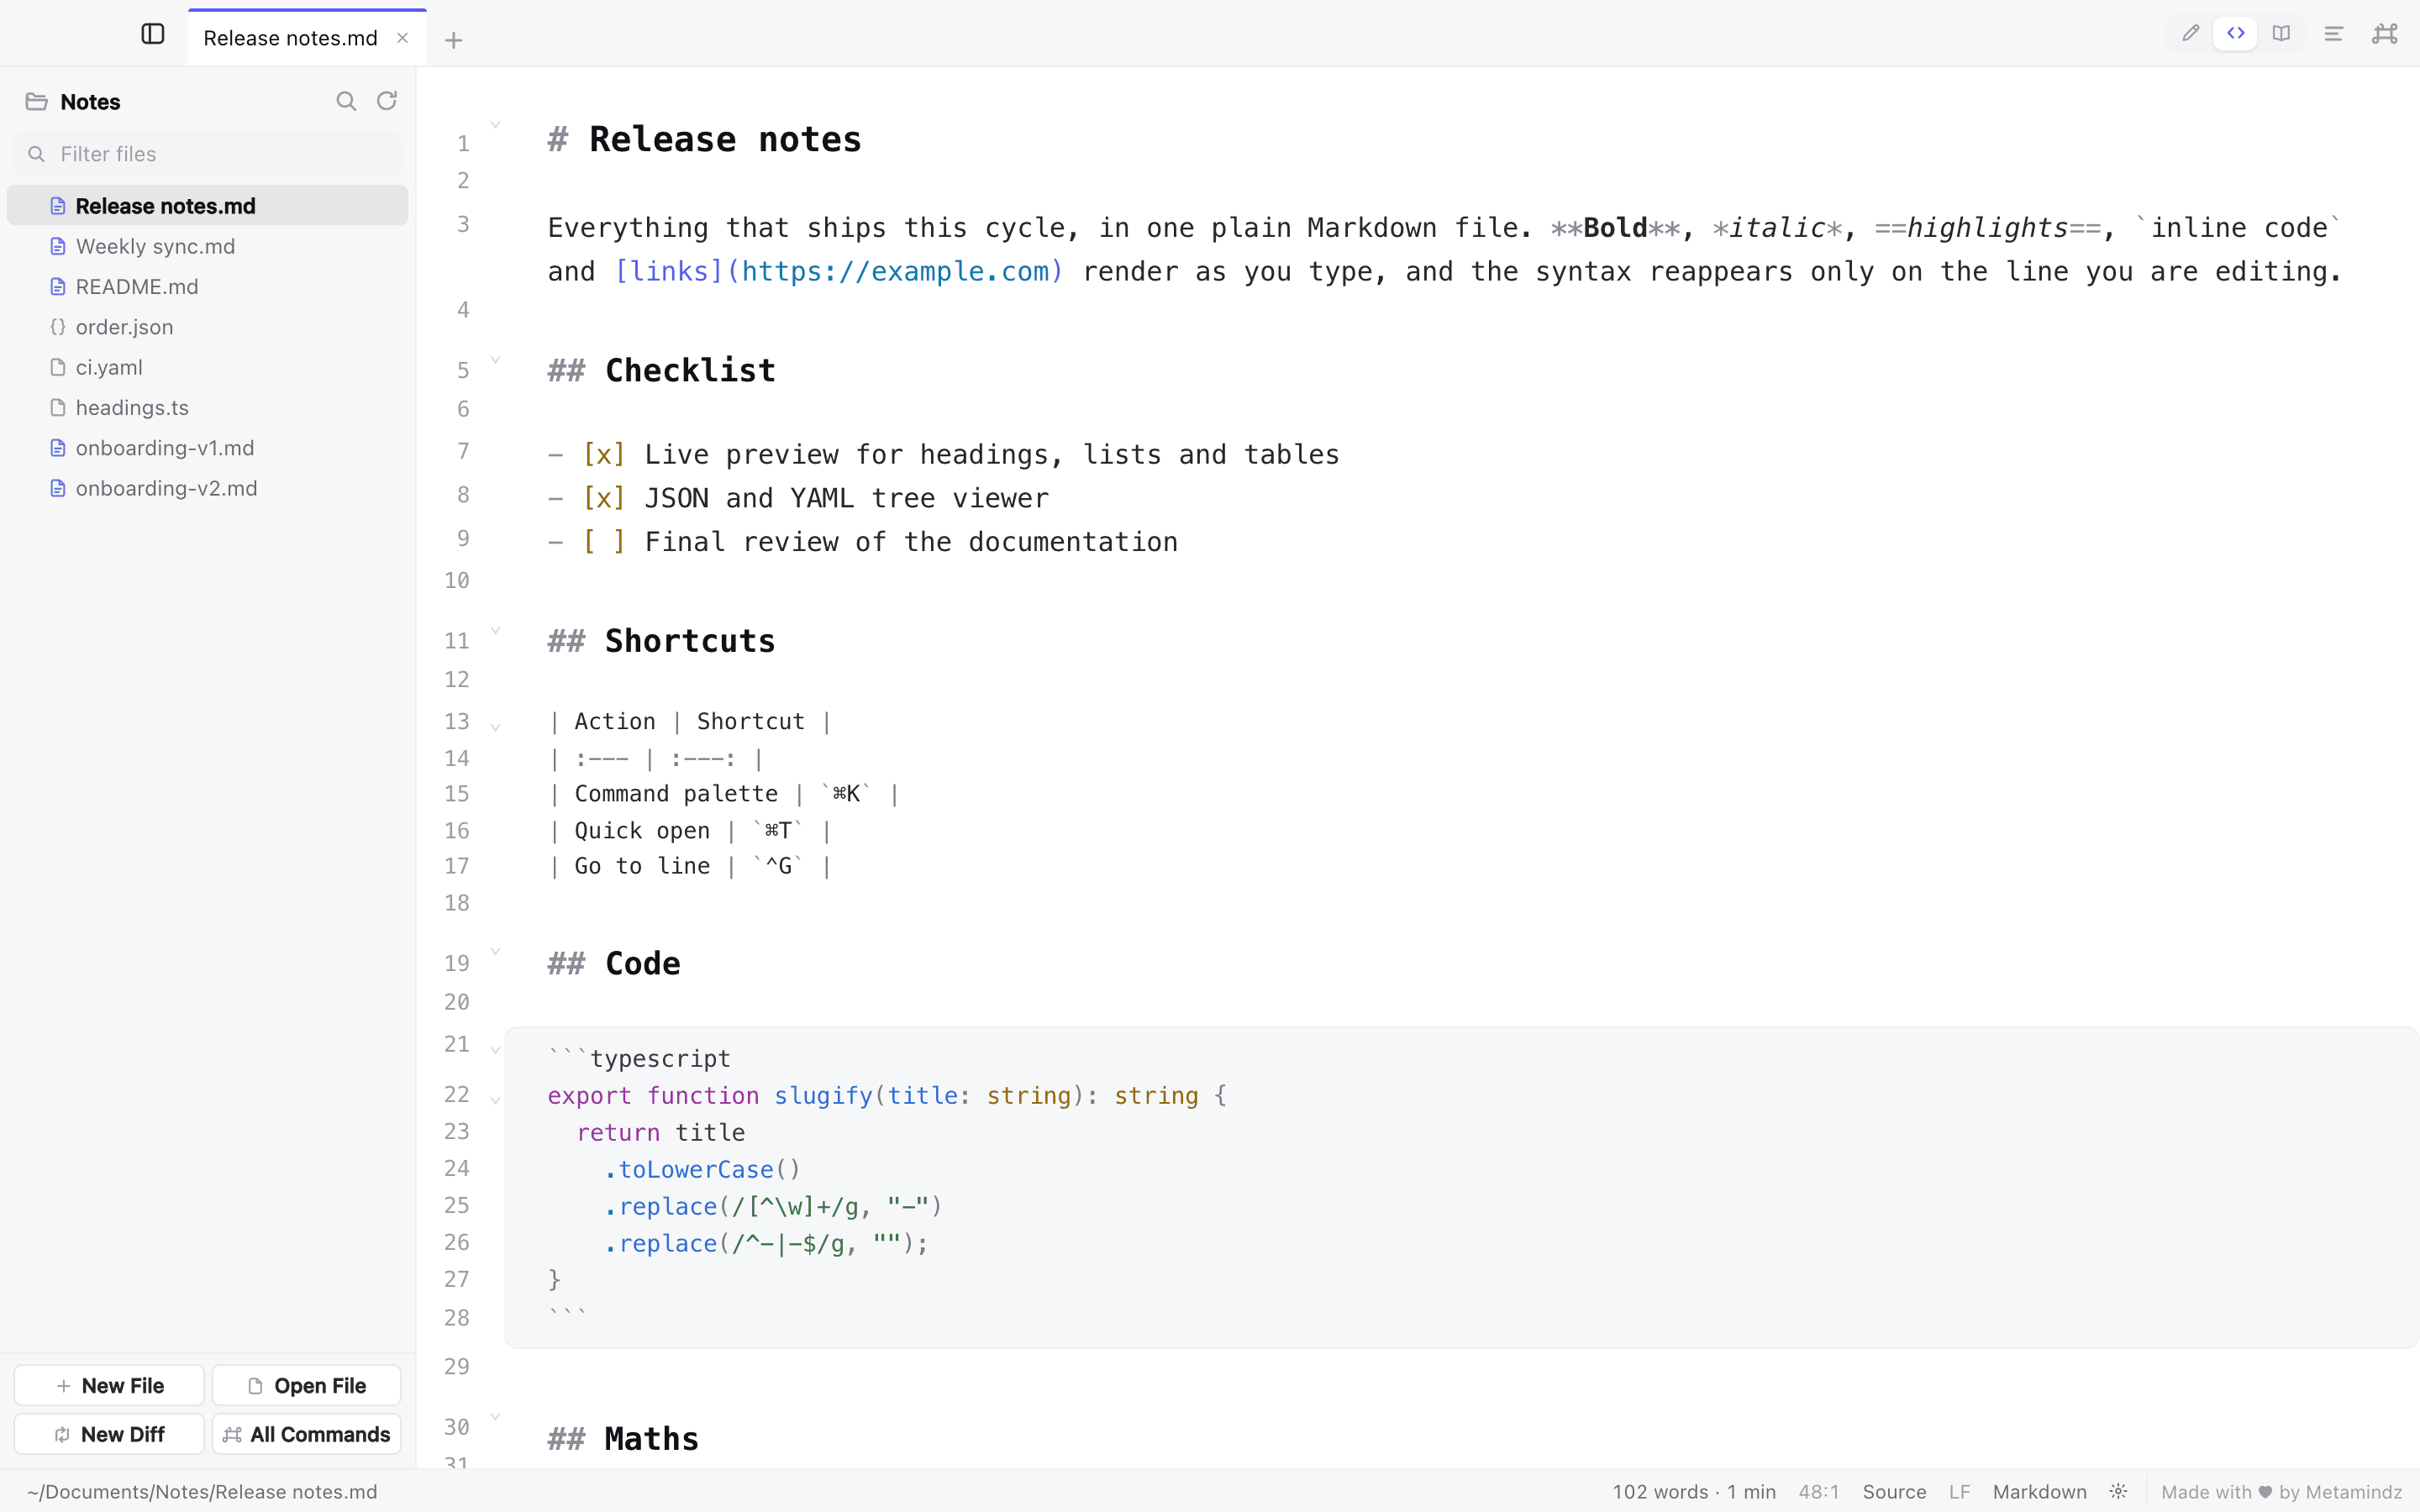Search notes with magnifier icon
This screenshot has width=2420, height=1512.
click(x=346, y=101)
